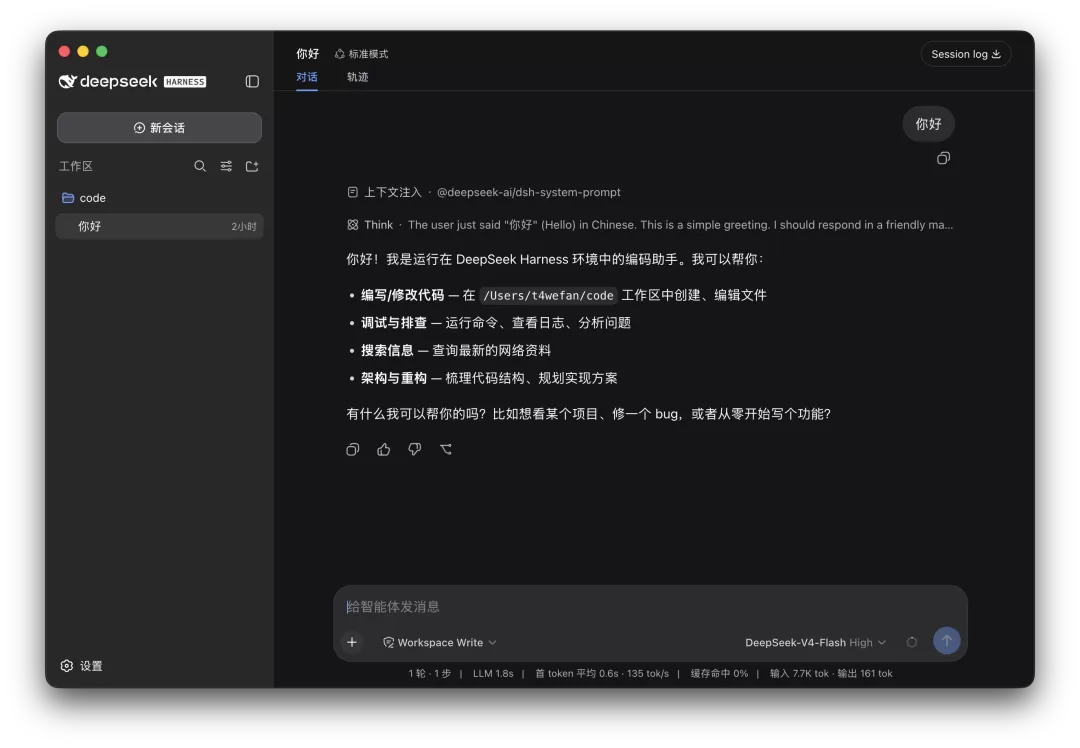Viewport: 1080px width, 748px height.
Task: Click the 首 token 平均 0.6s entry
Action: pyautogui.click(x=577, y=674)
